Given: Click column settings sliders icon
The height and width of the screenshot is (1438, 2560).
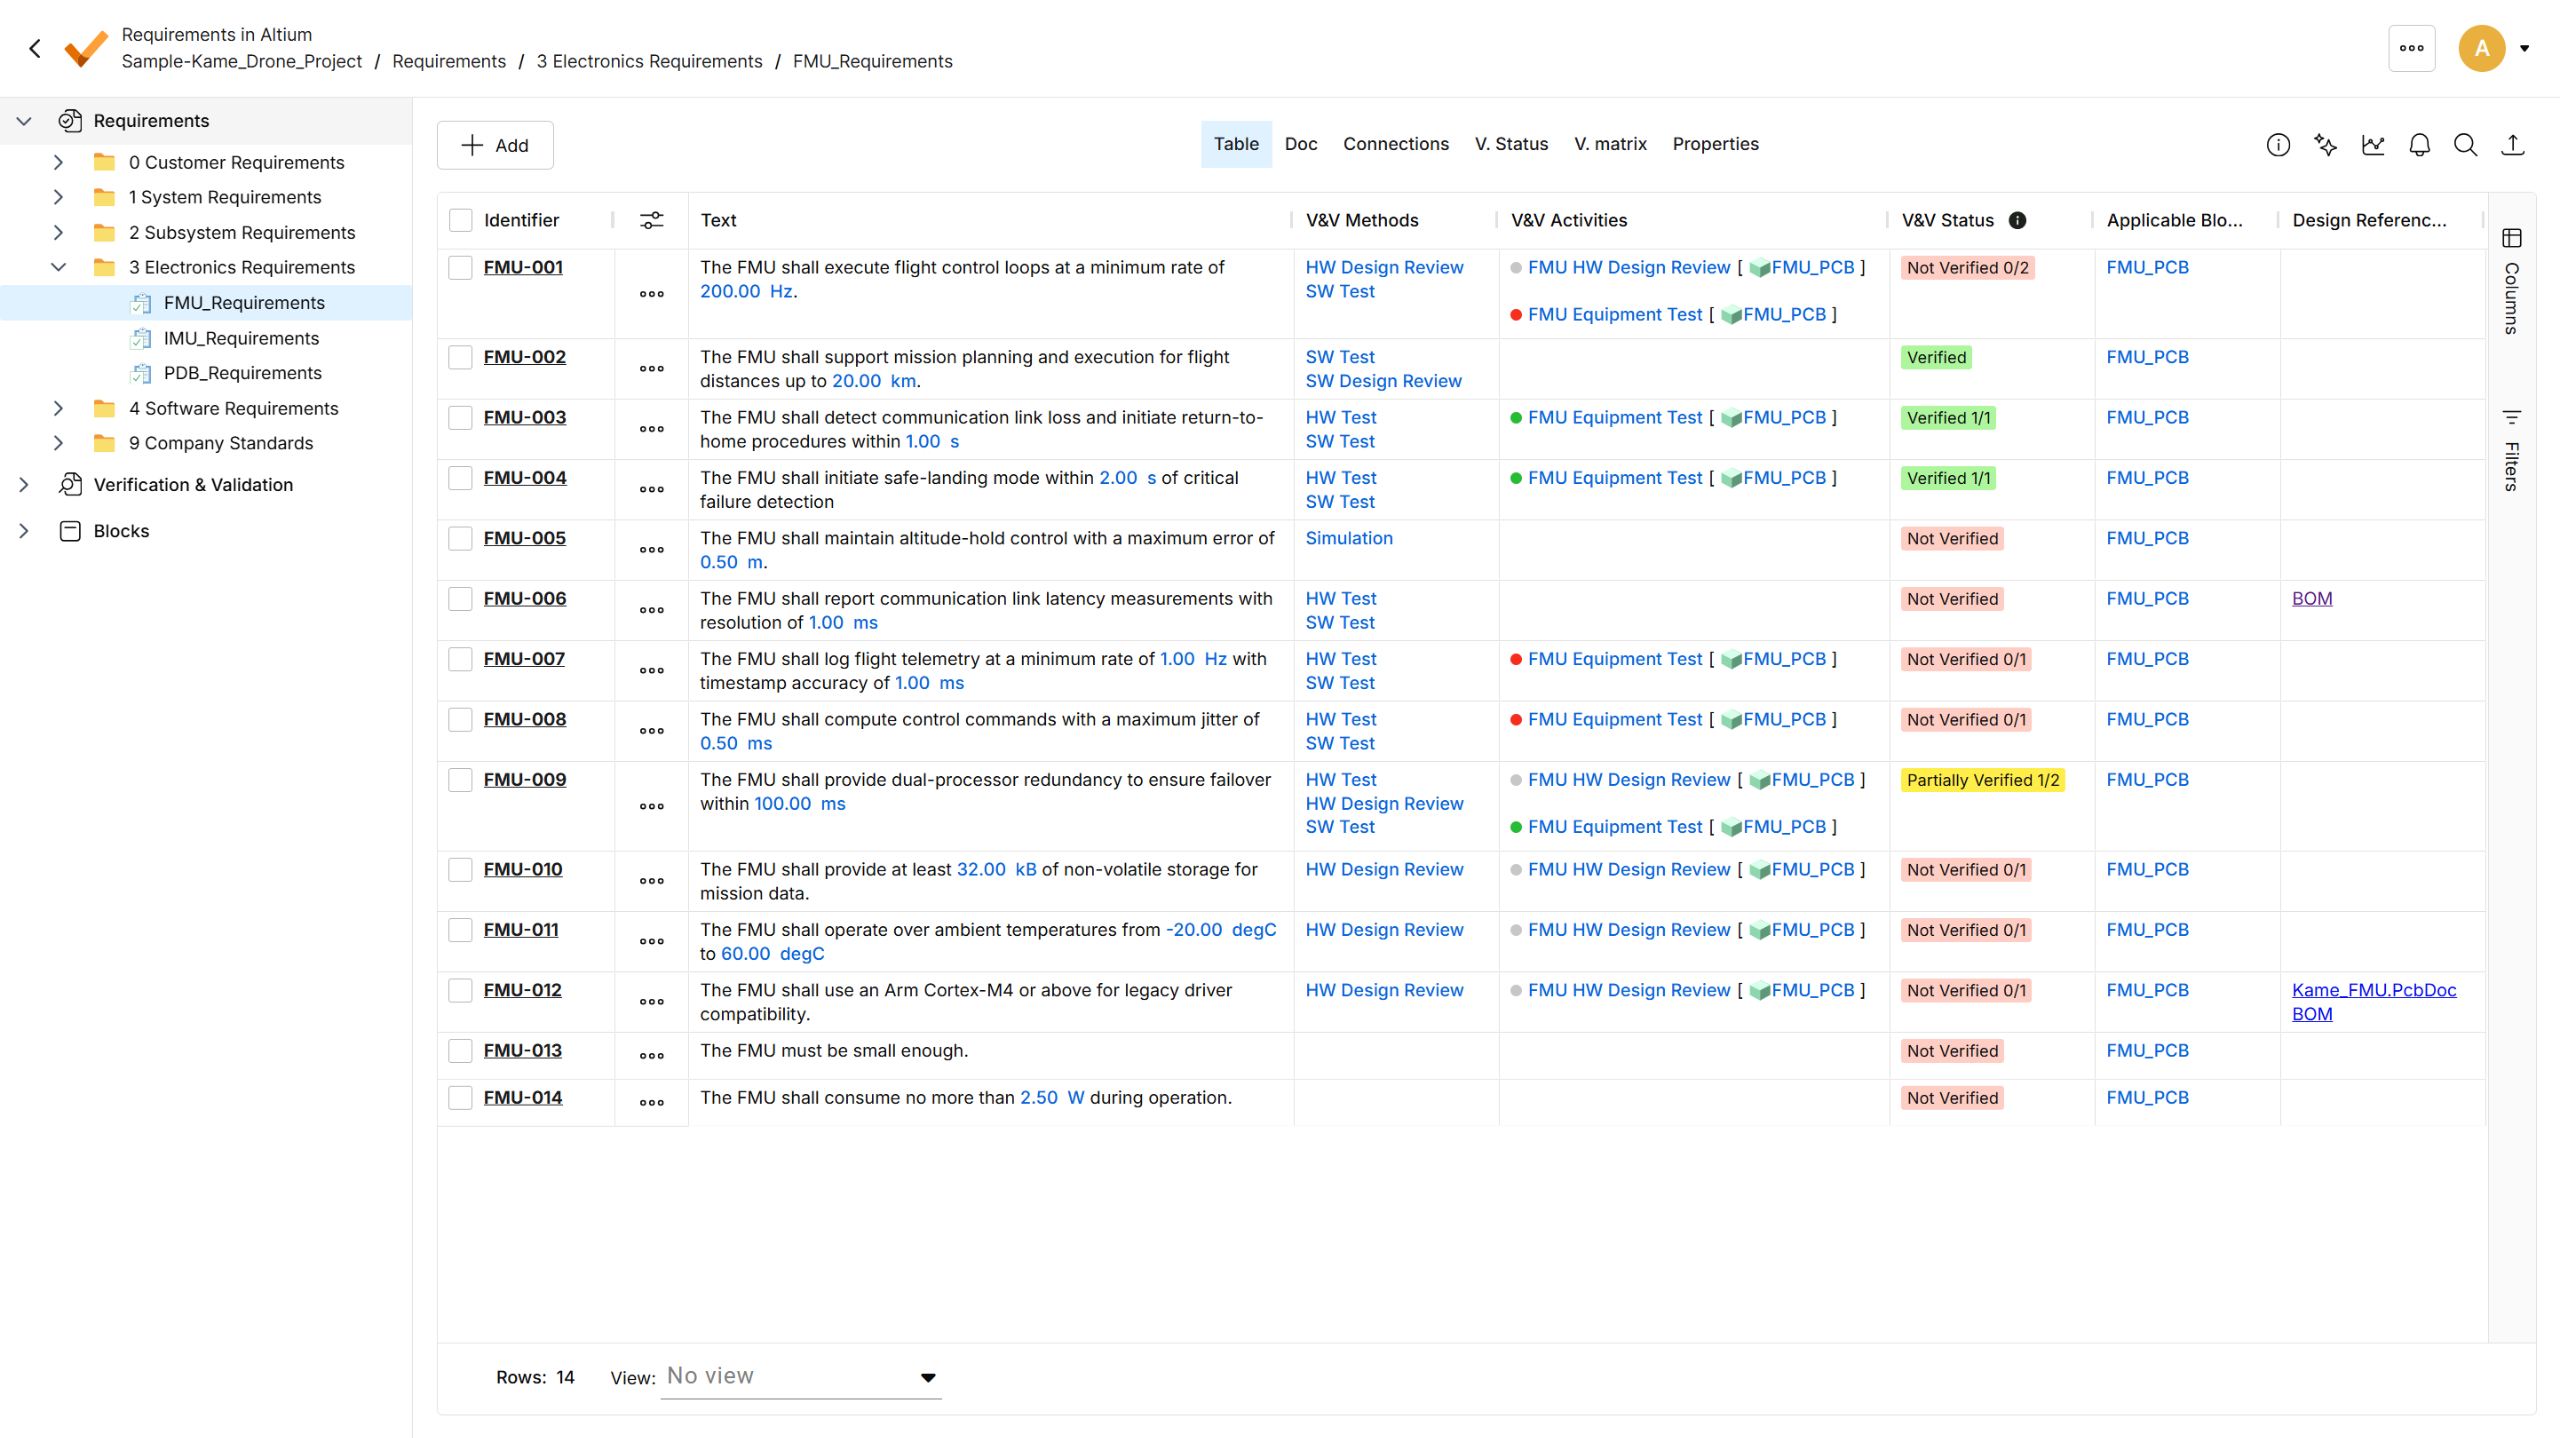Looking at the screenshot, I should coord(651,220).
